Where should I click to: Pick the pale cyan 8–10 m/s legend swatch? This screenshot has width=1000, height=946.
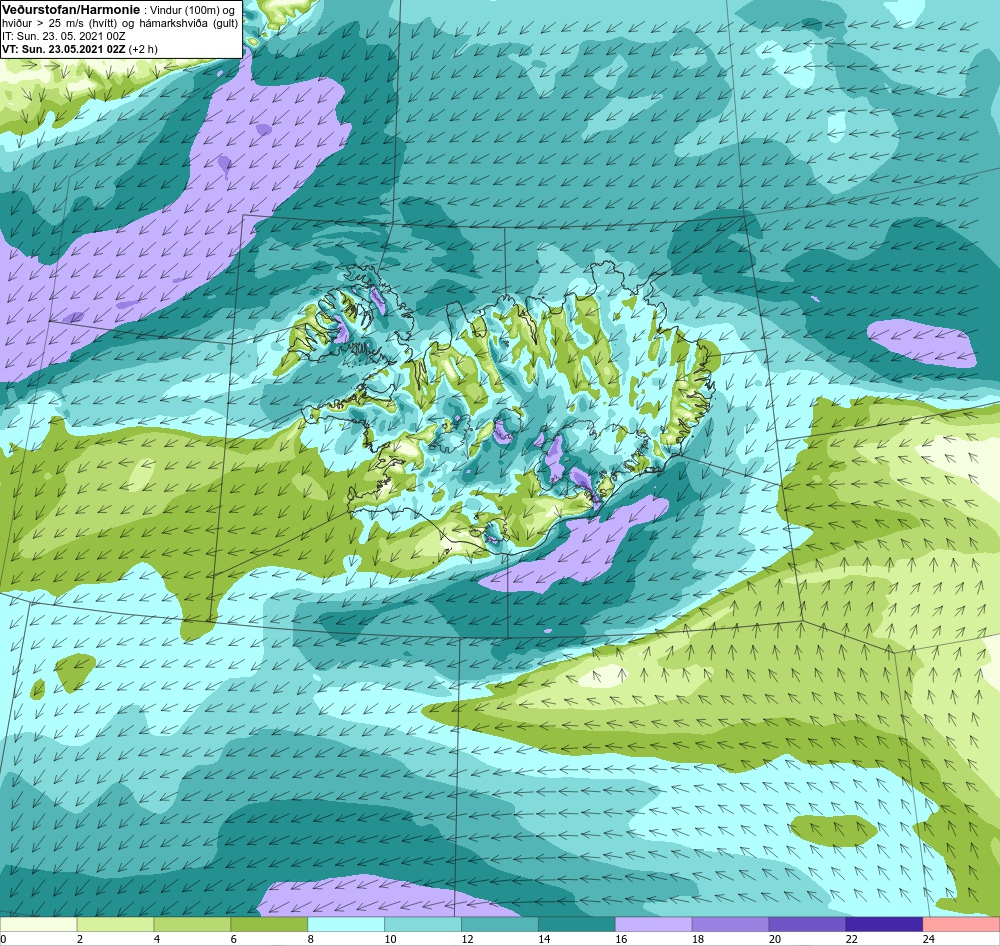click(346, 925)
